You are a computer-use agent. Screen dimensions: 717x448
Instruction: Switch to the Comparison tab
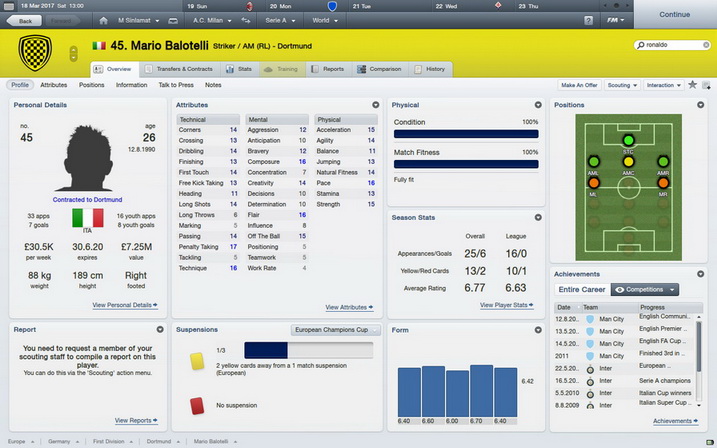[x=379, y=69]
